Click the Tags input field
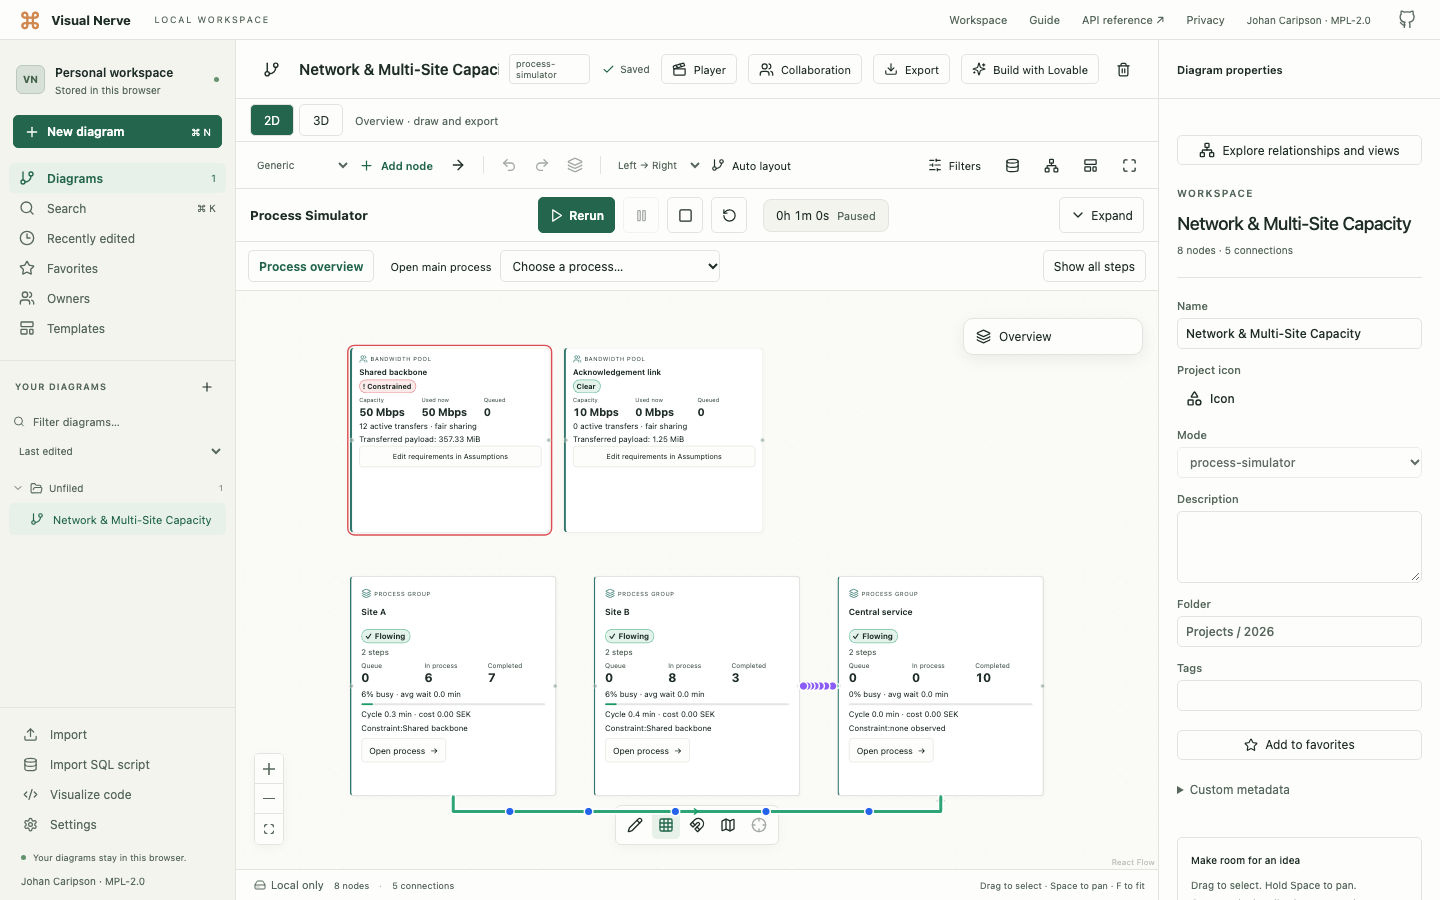Screen dimensions: 1440x900 1299,696
